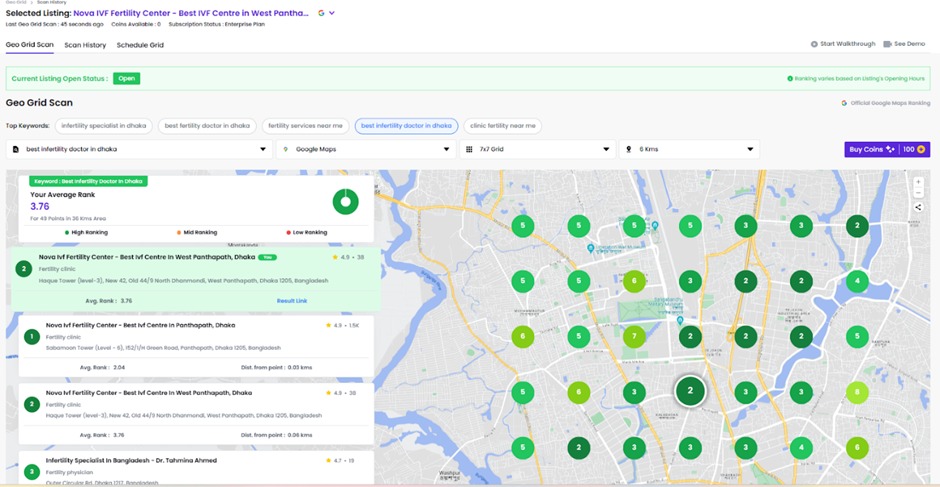Click rank badge 1 on Panthapath listing
This screenshot has height=487, width=940.
click(x=31, y=336)
